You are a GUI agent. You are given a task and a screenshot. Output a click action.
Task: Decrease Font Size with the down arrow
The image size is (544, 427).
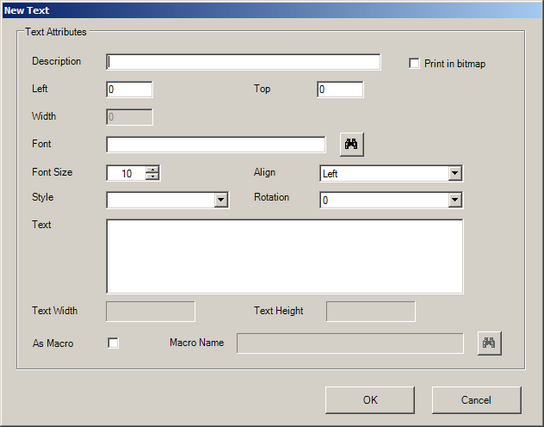[152, 177]
